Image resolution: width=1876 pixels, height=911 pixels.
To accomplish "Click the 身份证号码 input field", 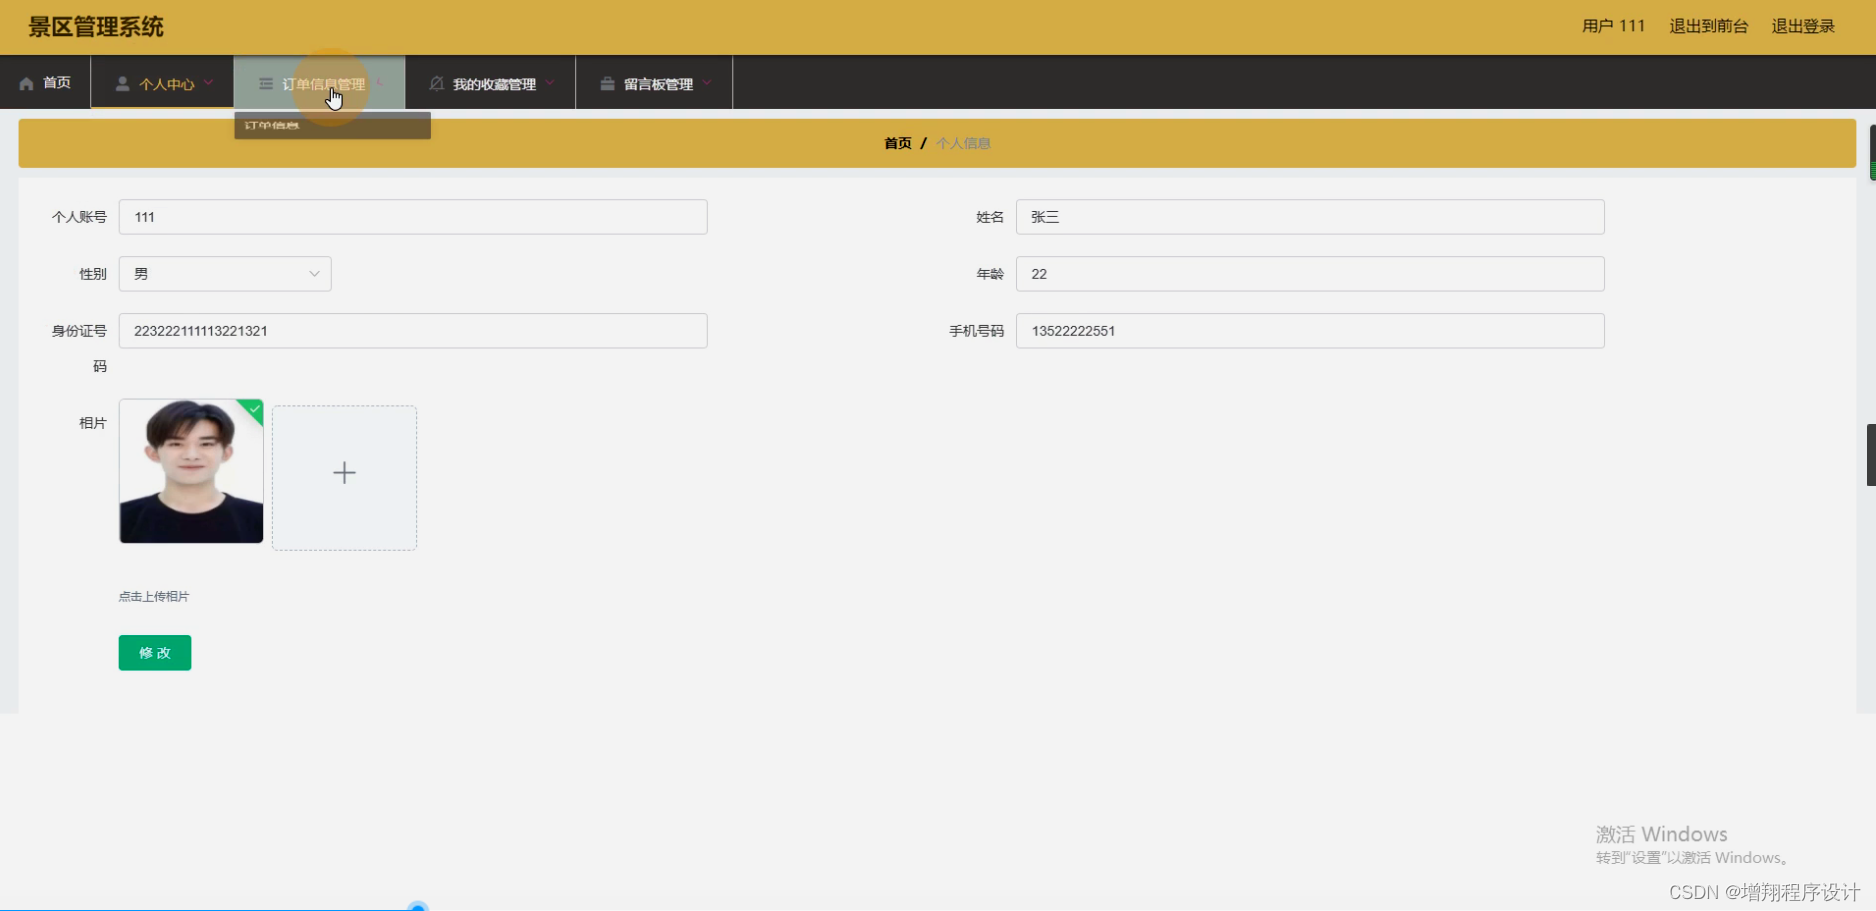I will point(413,331).
